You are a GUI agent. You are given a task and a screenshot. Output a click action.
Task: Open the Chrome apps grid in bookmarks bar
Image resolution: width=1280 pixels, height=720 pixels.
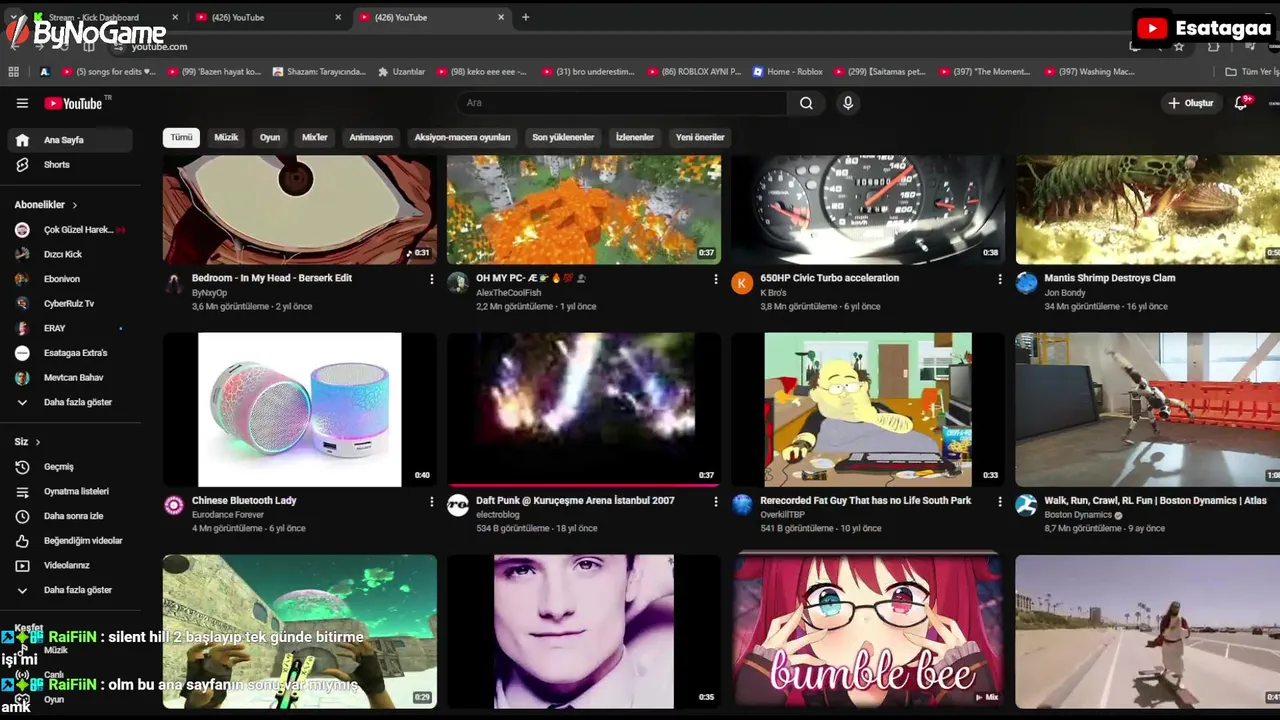pyautogui.click(x=14, y=72)
